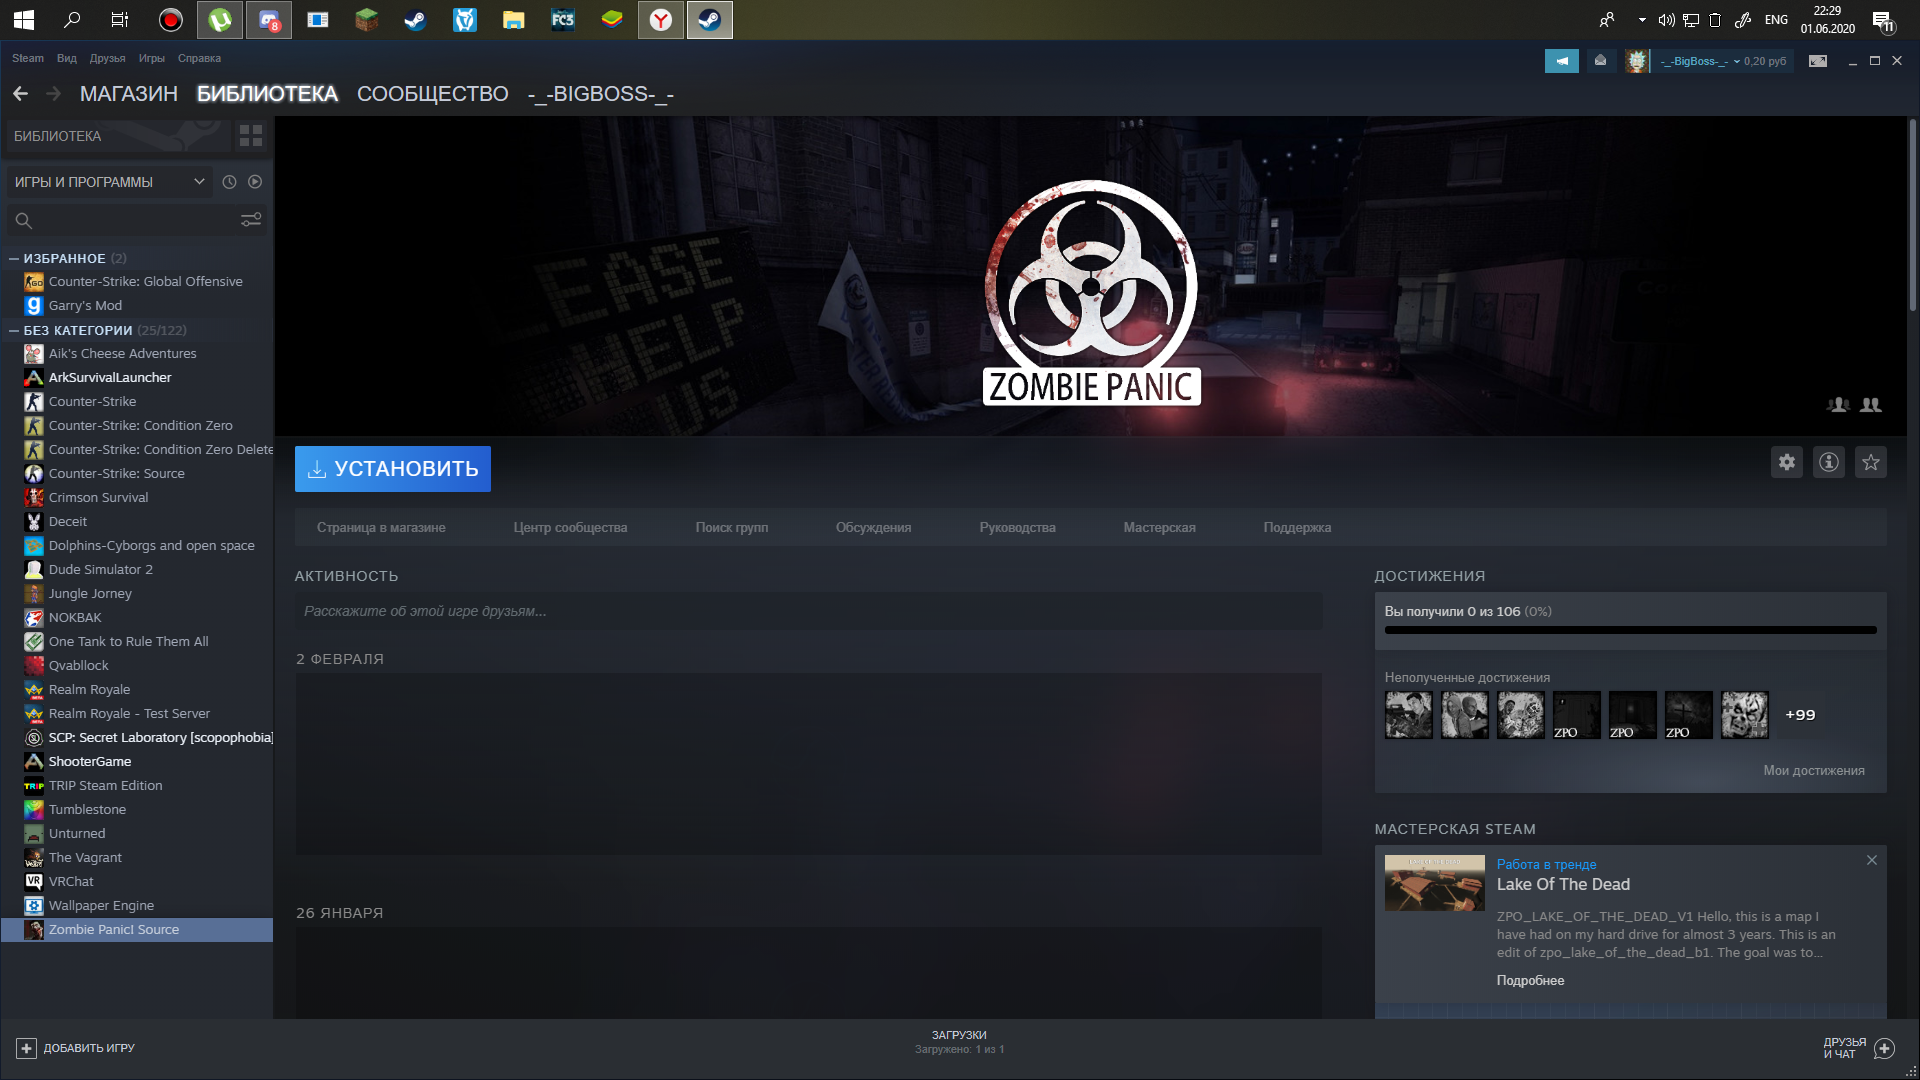1920x1080 pixels.
Task: Click the achievements progress bar
Action: click(x=1631, y=630)
